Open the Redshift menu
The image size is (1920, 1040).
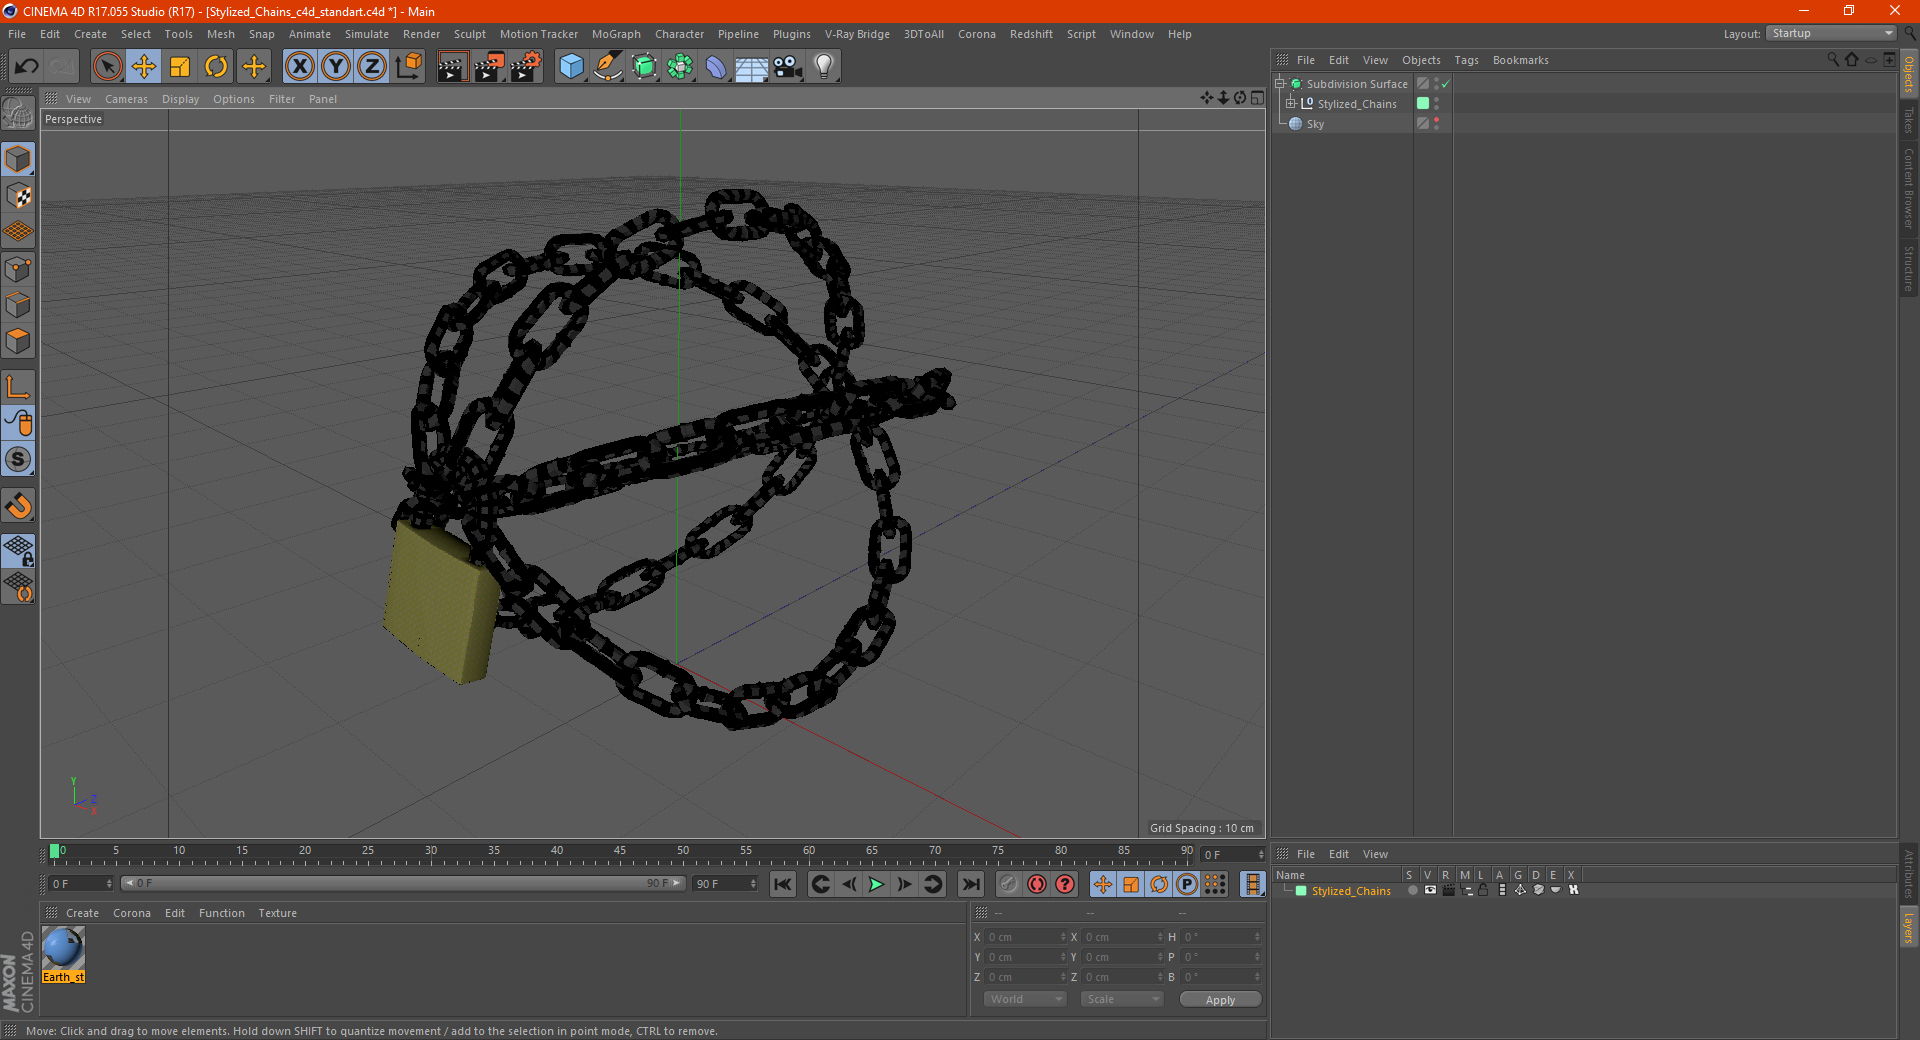(1031, 34)
